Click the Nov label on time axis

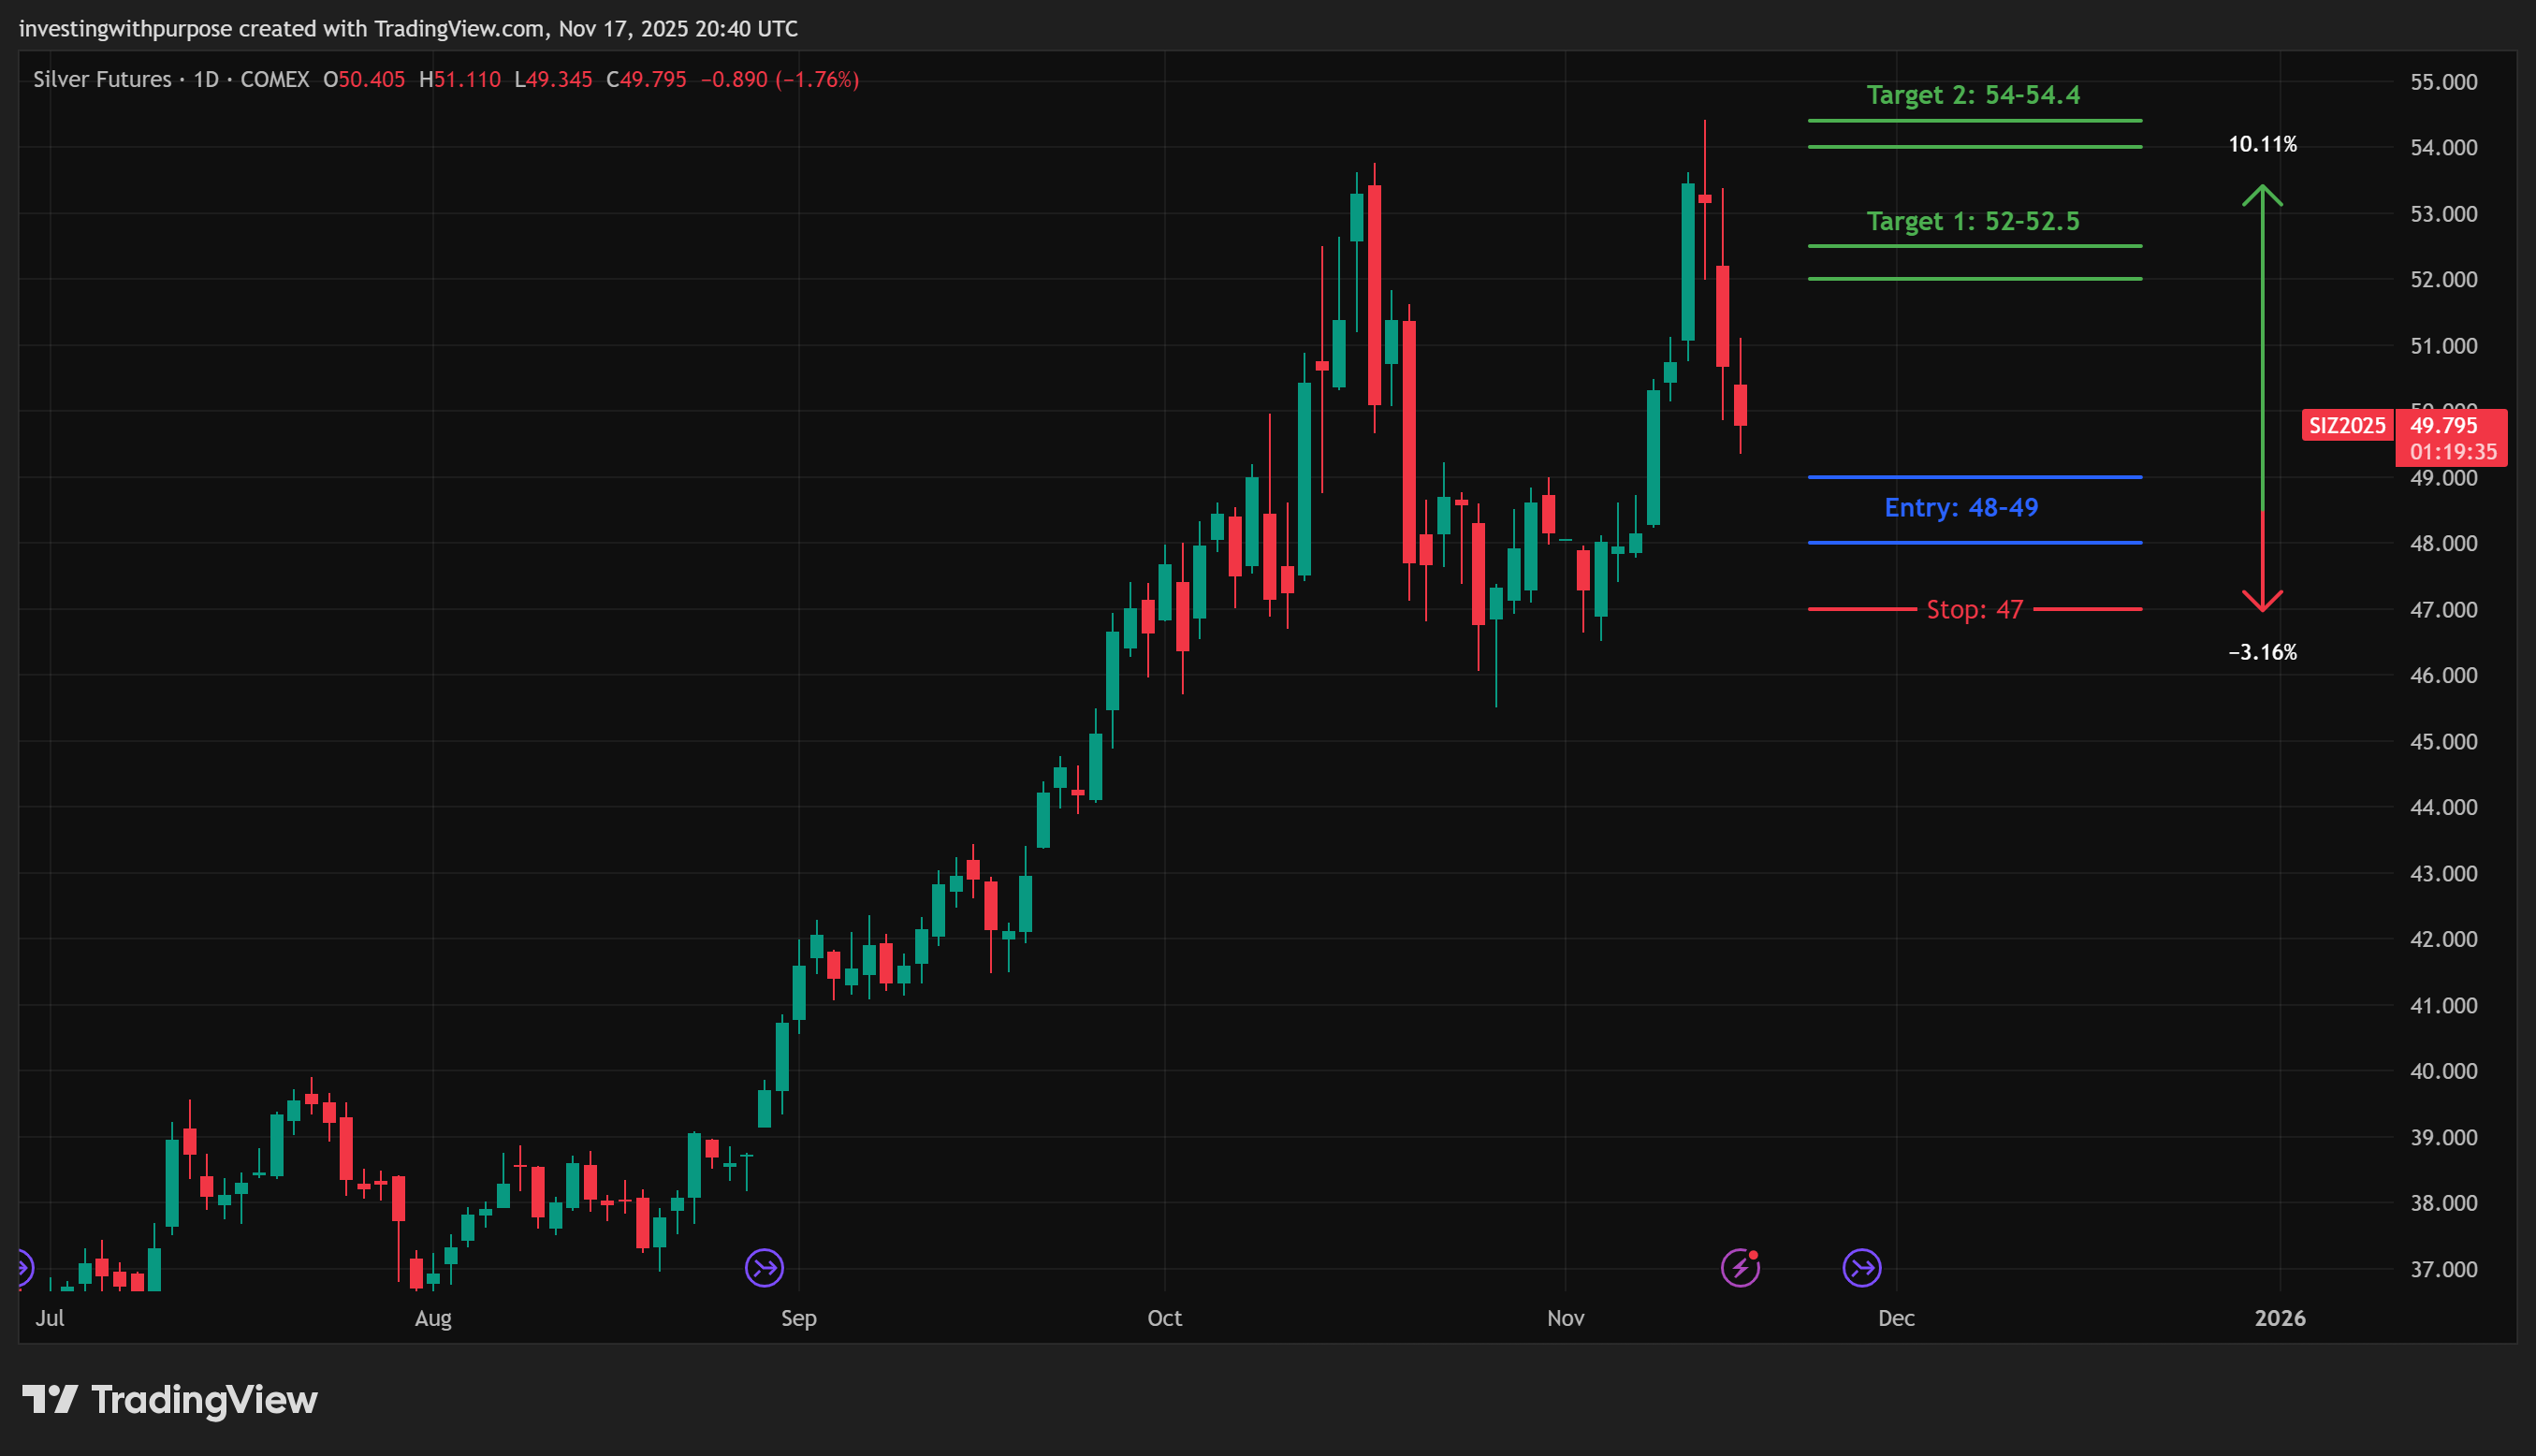1565,1318
